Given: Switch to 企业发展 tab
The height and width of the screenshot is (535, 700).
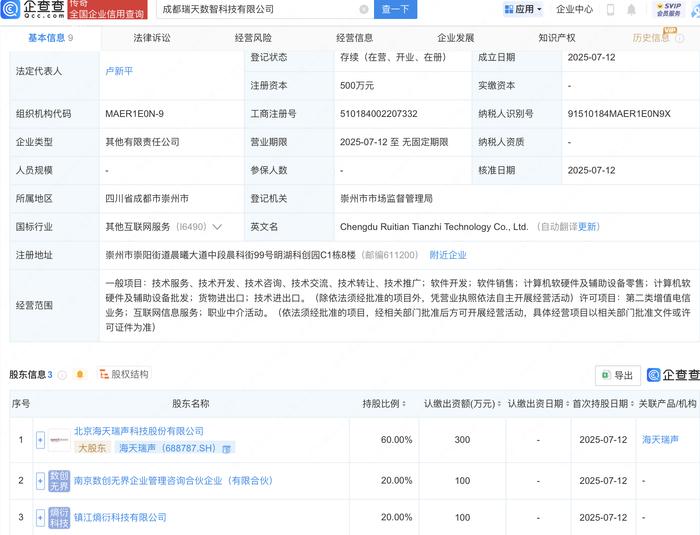Looking at the screenshot, I should 456,38.
